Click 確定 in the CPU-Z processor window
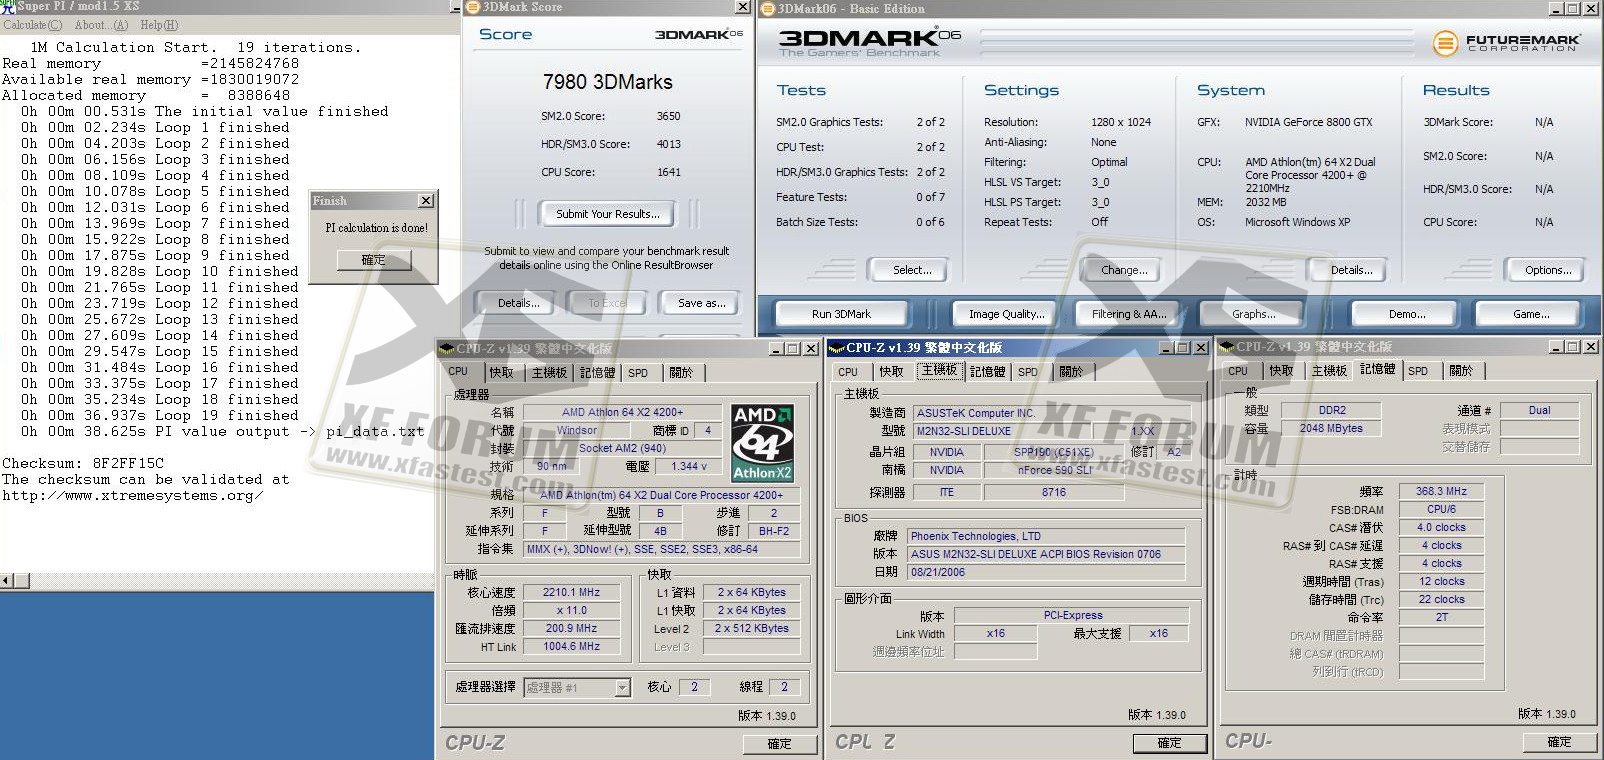The image size is (1604, 760). 779,744
